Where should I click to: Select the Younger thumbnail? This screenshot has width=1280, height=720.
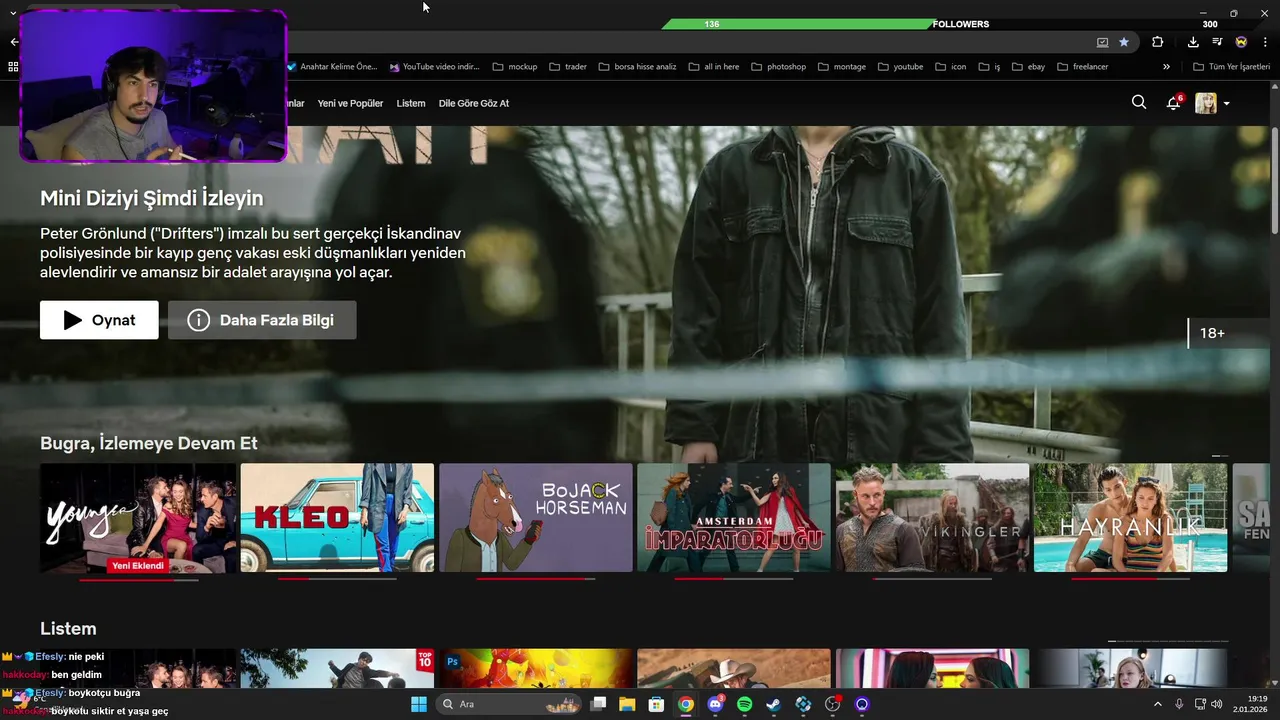(138, 517)
